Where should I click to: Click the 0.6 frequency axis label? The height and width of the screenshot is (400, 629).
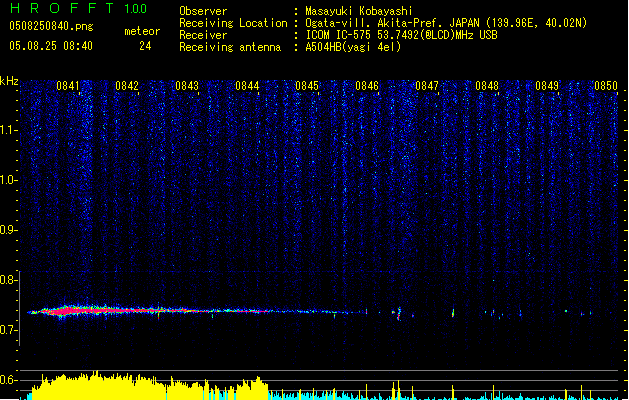coord(8,380)
